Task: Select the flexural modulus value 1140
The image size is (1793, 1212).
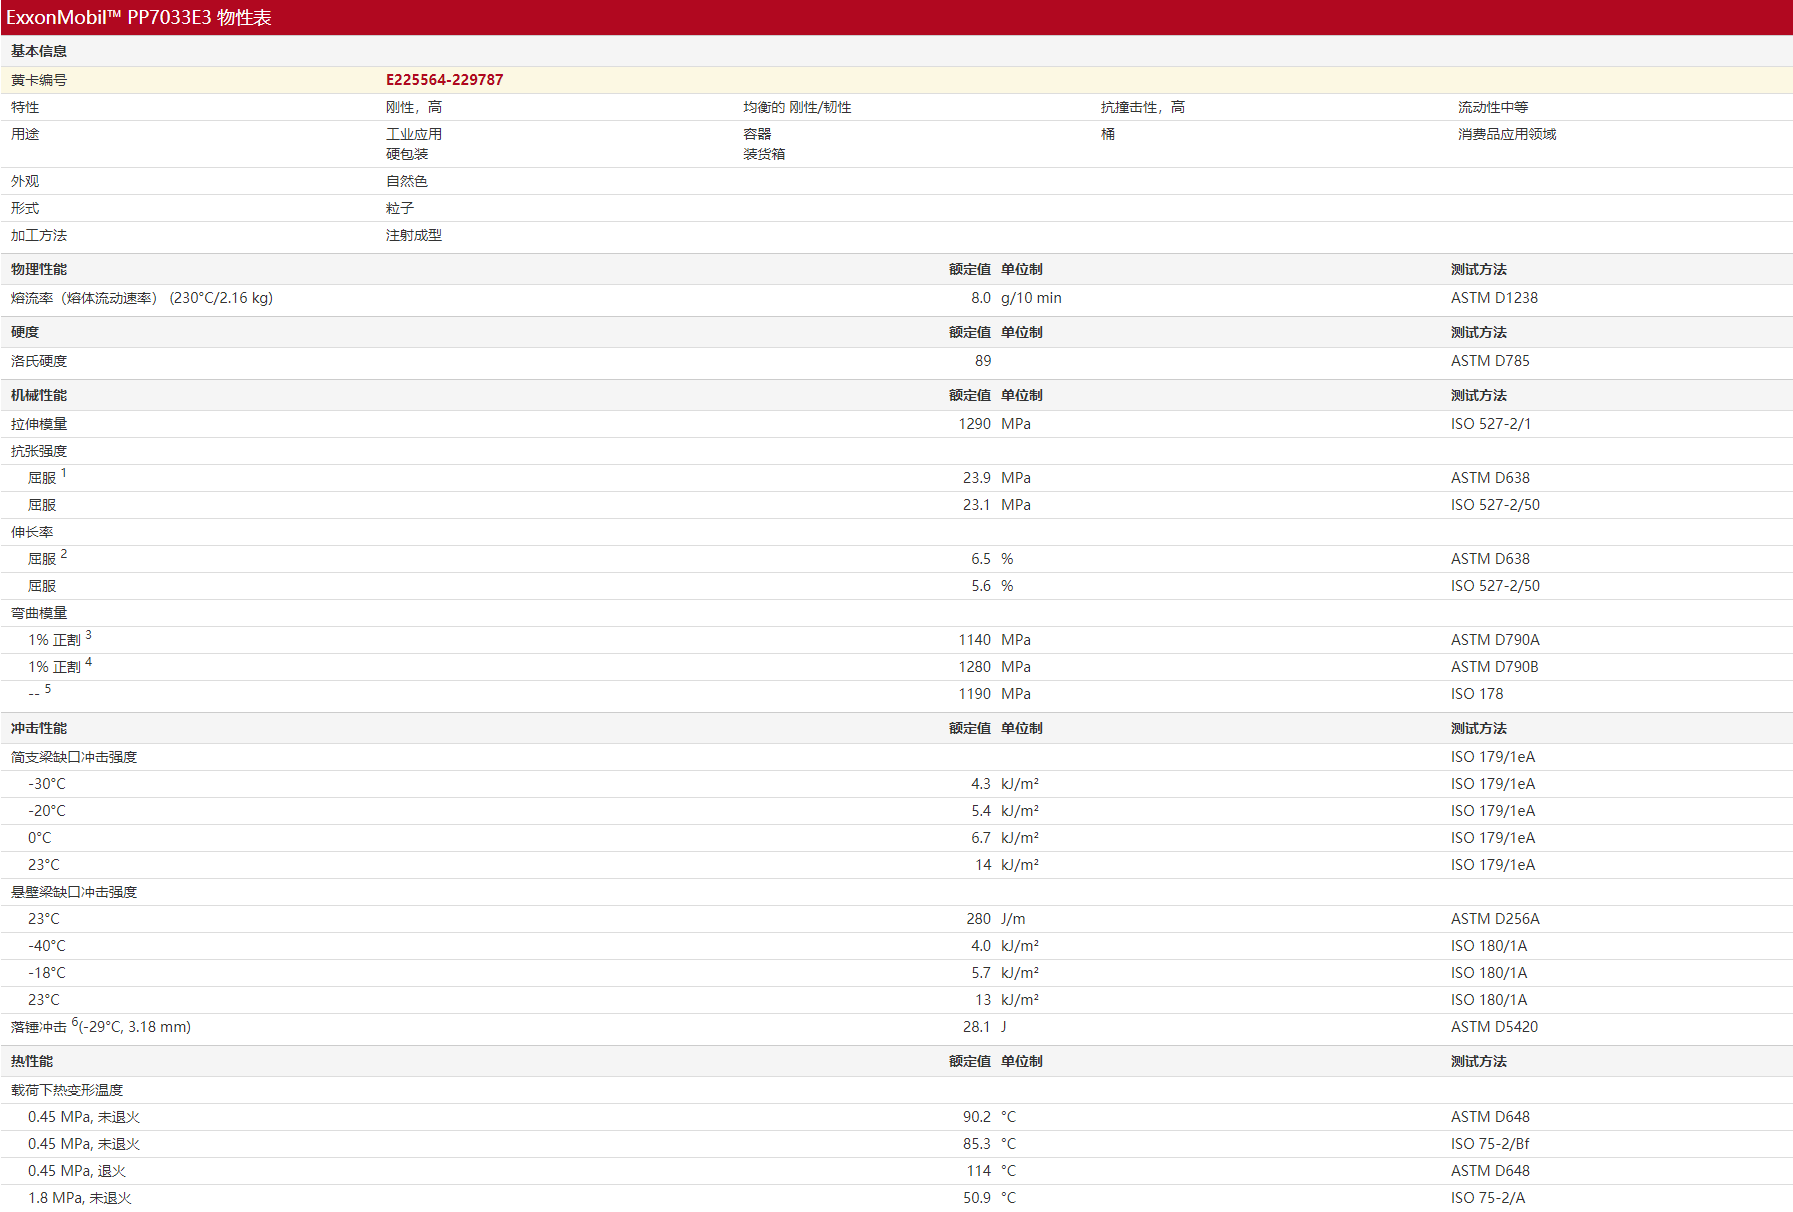Action: tap(975, 640)
